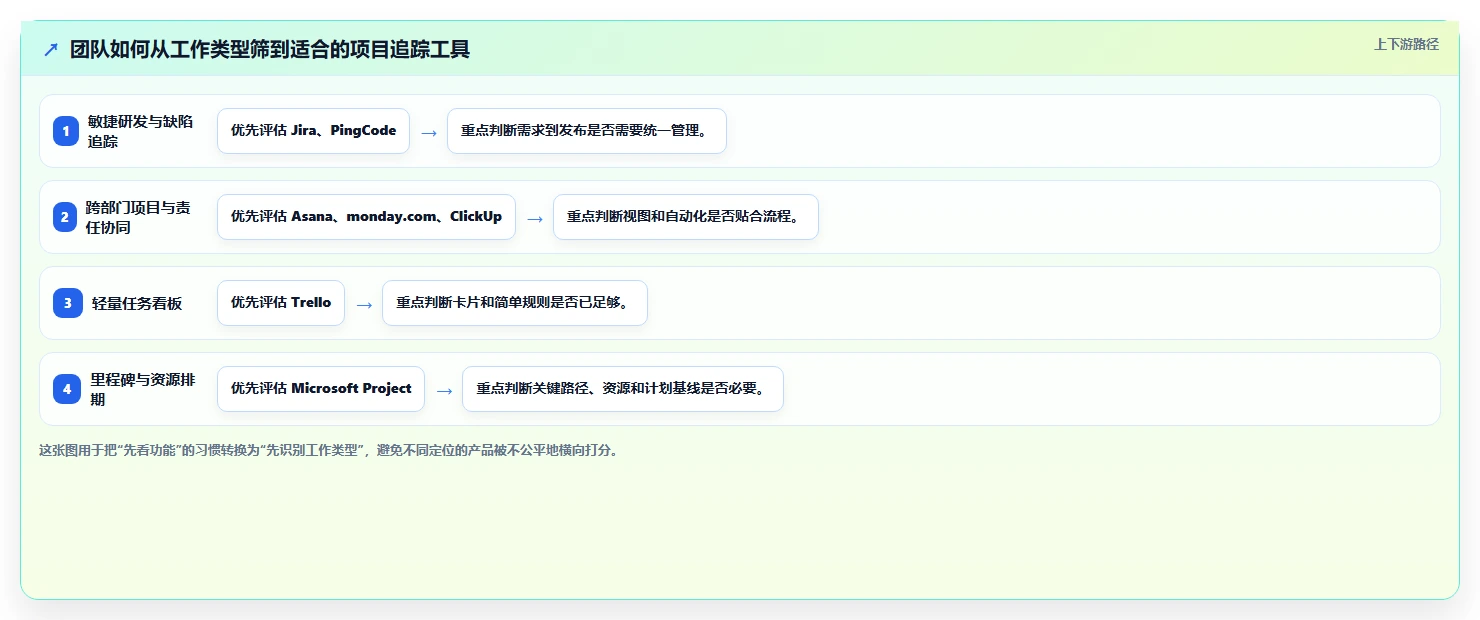Screen dimensions: 1480x620
Task: Click the 优先评估 Trello box
Action: (281, 303)
